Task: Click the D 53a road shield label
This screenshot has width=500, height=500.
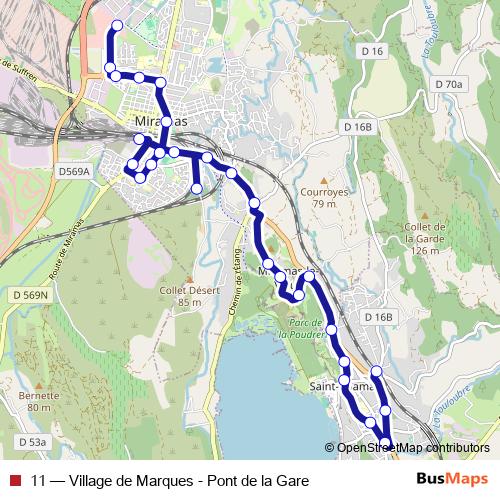Action: click(33, 442)
